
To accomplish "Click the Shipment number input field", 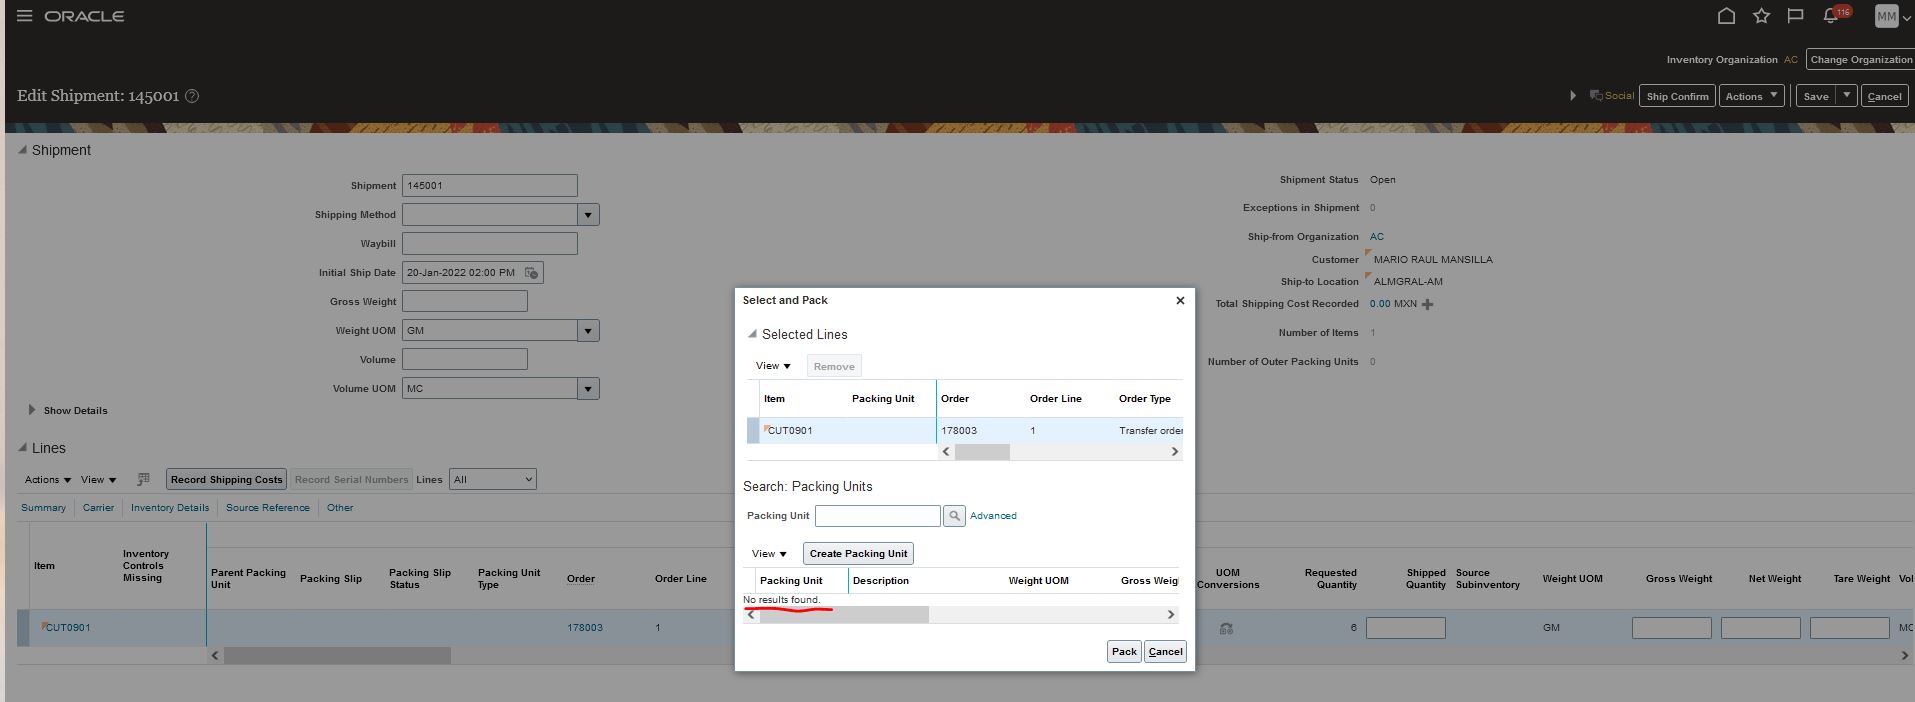I will tap(489, 185).
